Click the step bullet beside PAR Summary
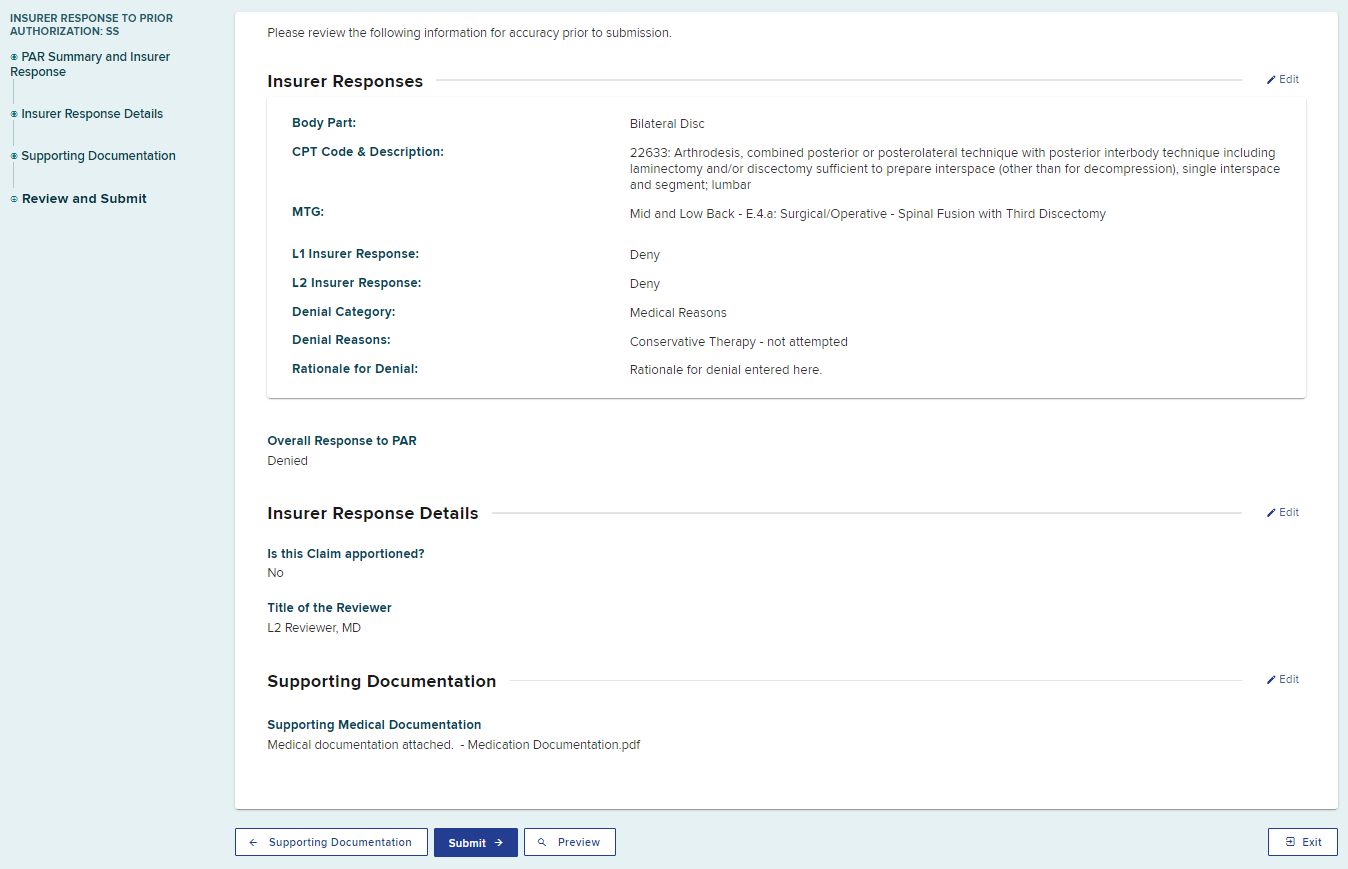 [14, 57]
